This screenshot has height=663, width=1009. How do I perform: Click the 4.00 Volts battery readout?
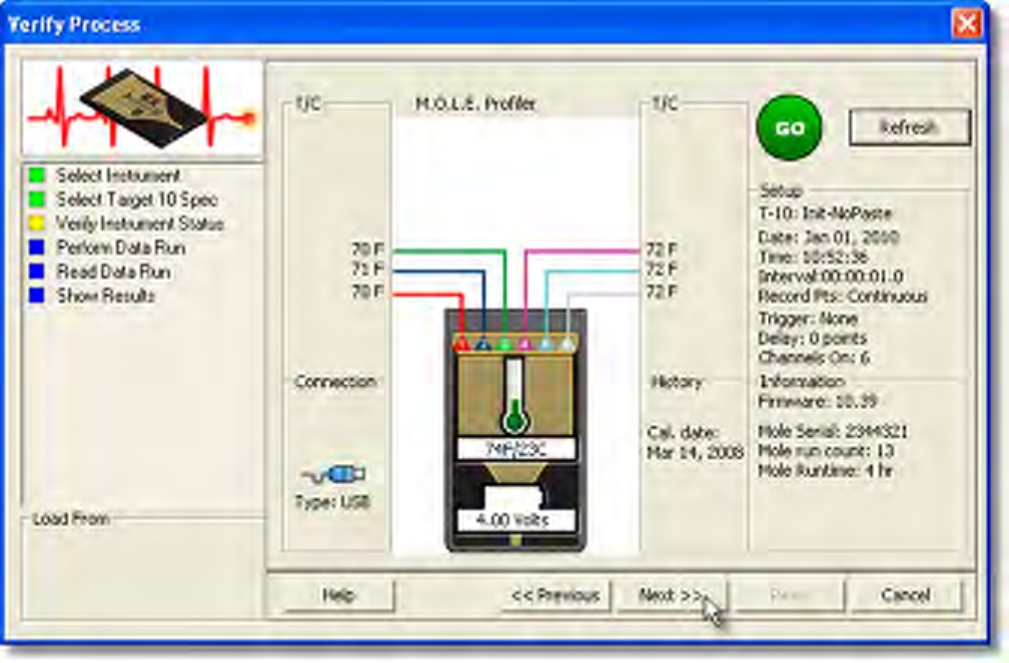(x=516, y=520)
